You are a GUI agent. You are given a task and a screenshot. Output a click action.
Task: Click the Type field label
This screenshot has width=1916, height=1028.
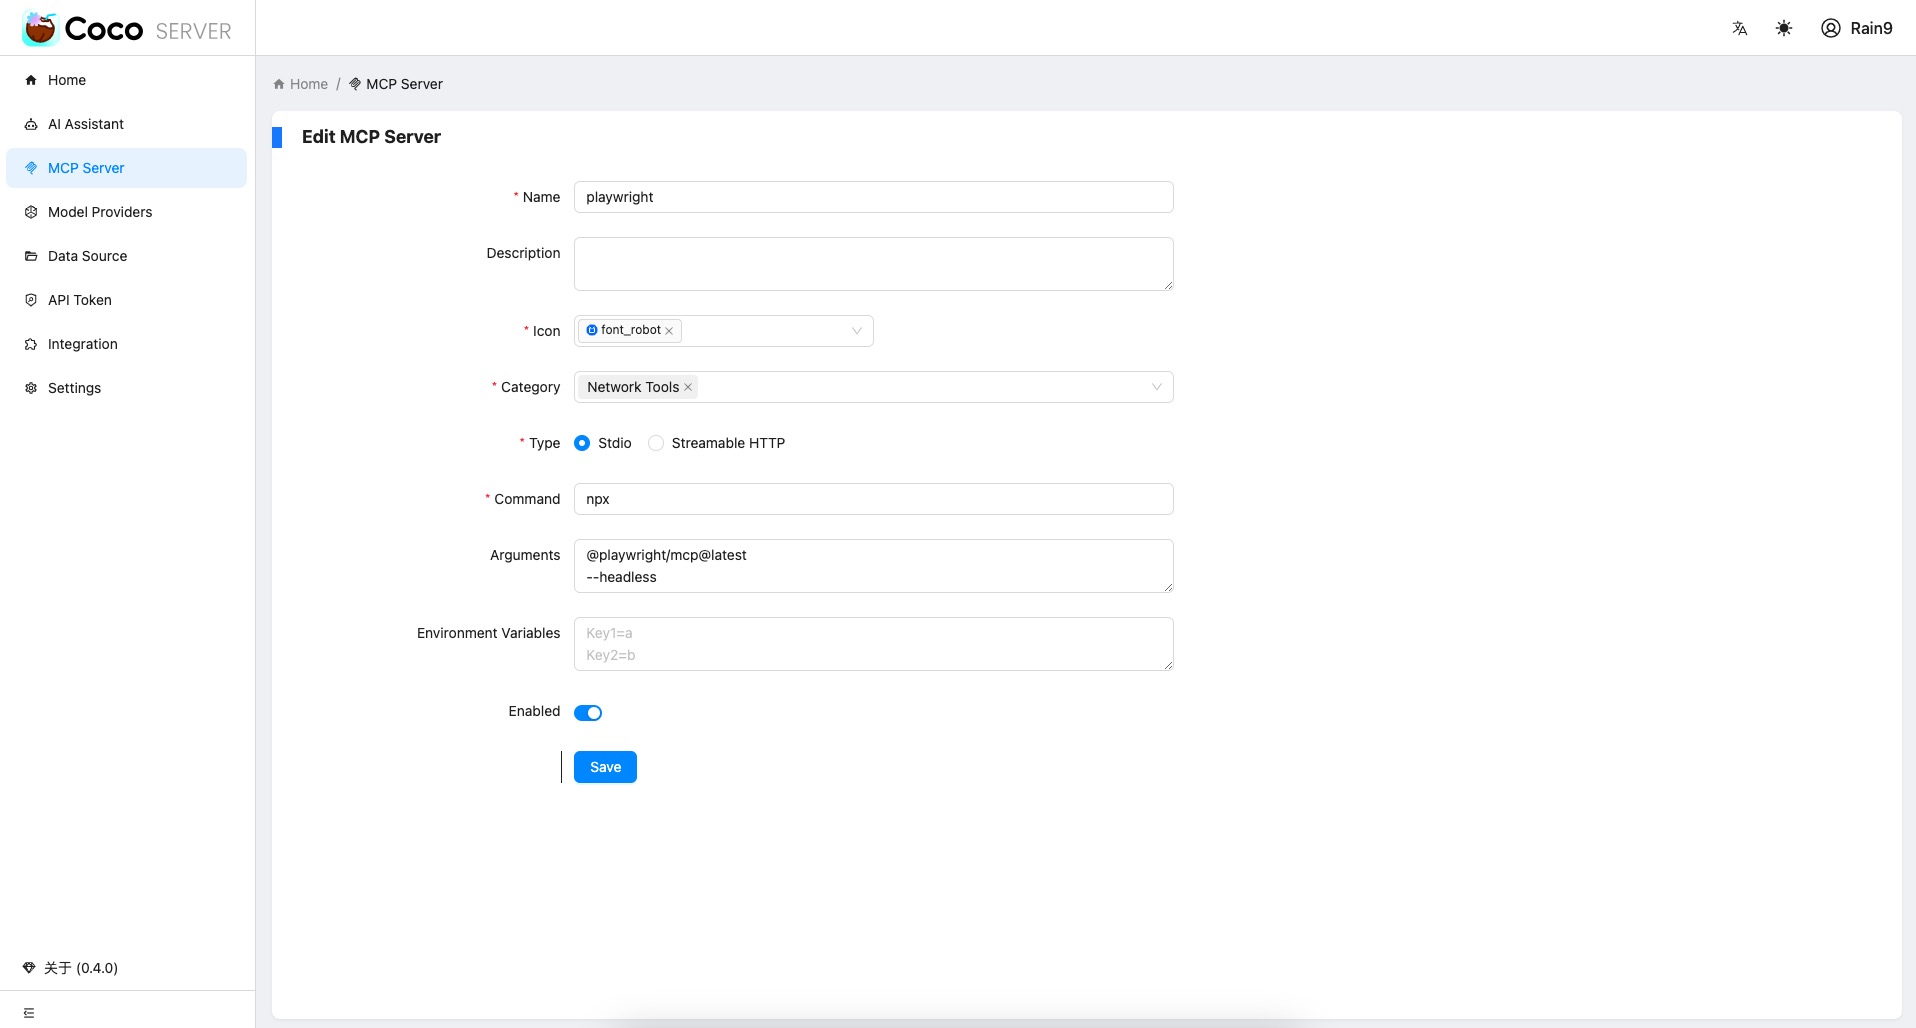point(544,443)
